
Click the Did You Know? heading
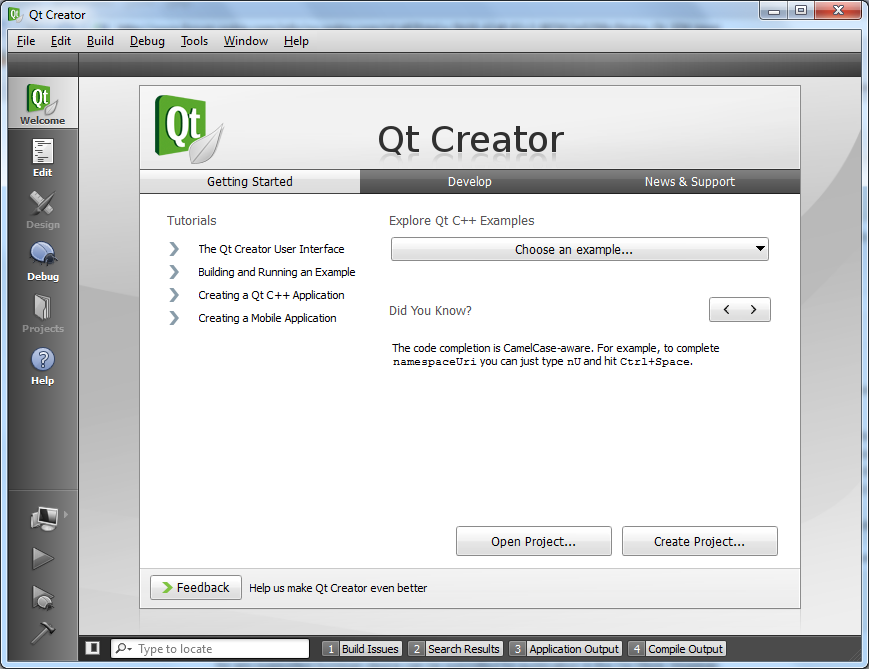430,310
